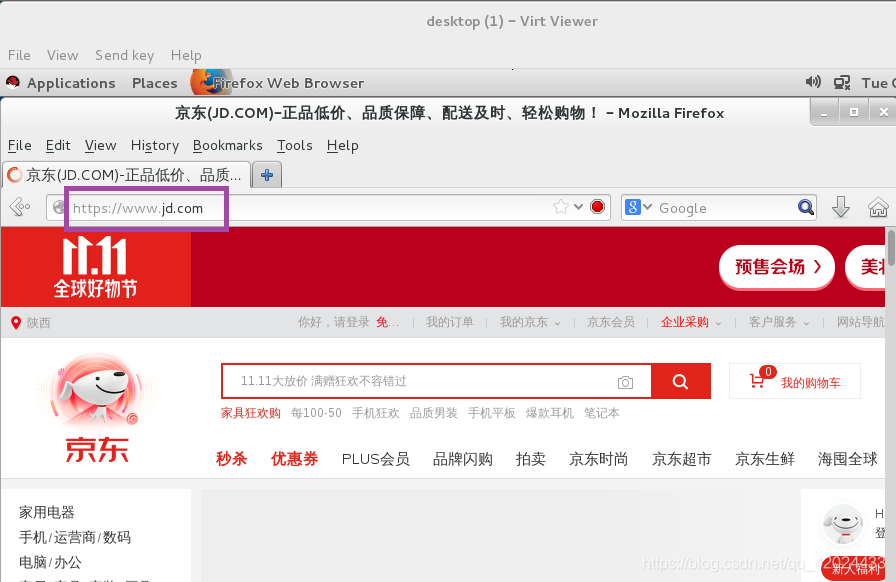Open the URL history dropdown arrow
Viewport: 896px width, 582px height.
click(x=578, y=207)
